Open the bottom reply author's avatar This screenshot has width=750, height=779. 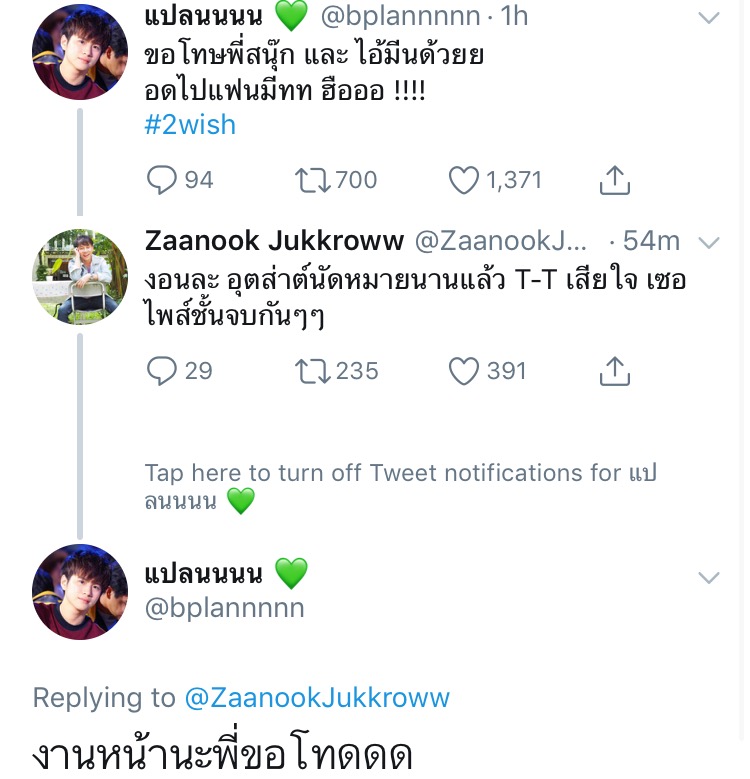80,592
